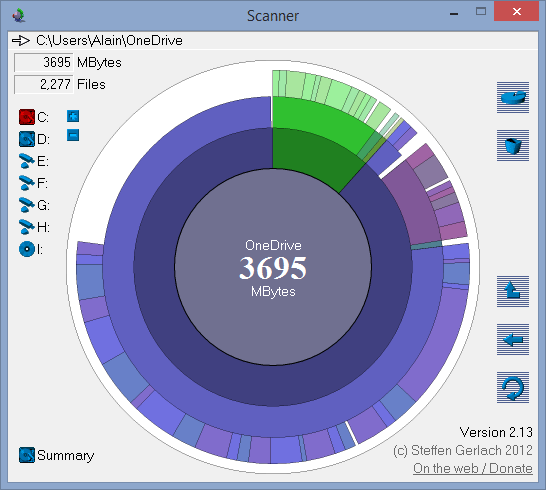The width and height of the screenshot is (546, 490).
Task: Click the (c) Steffen Gerlach 2012 text
Action: tap(463, 450)
